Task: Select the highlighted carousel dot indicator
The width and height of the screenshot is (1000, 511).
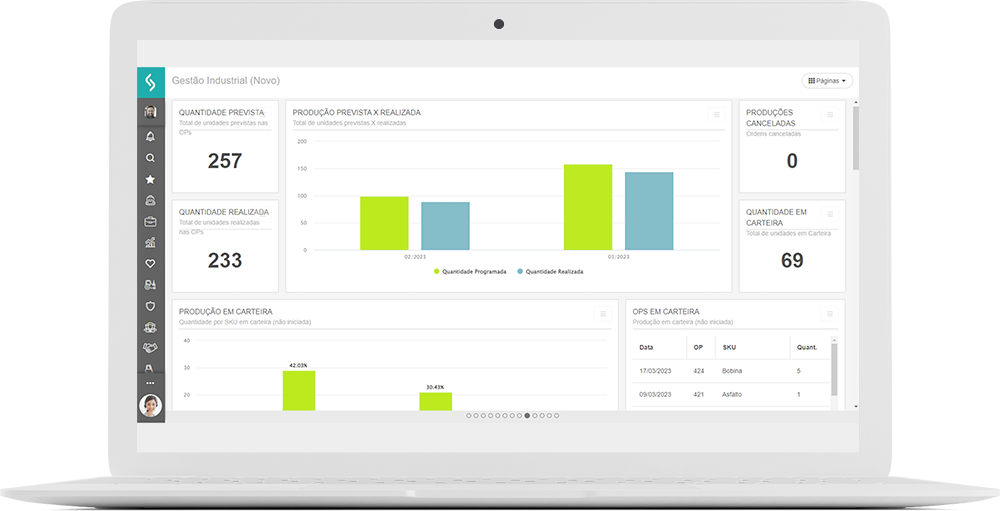Action: (x=527, y=415)
